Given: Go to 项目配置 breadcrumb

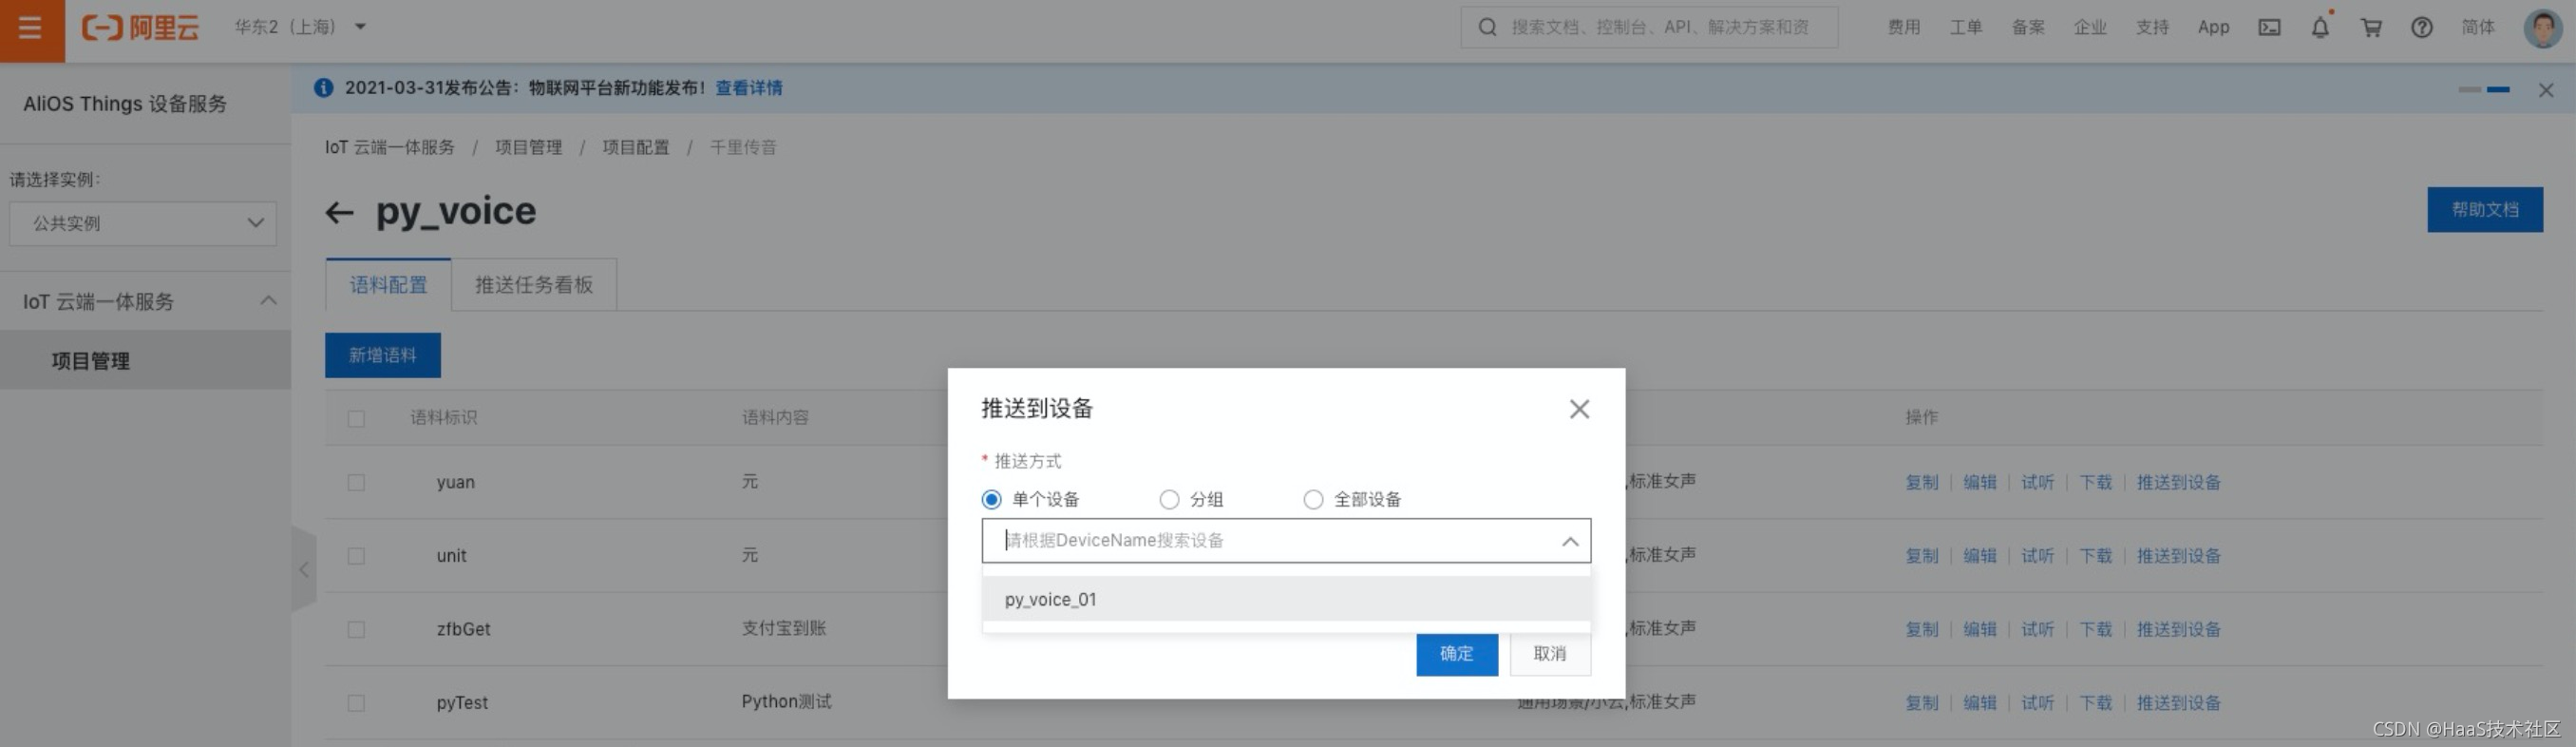Looking at the screenshot, I should tap(635, 147).
